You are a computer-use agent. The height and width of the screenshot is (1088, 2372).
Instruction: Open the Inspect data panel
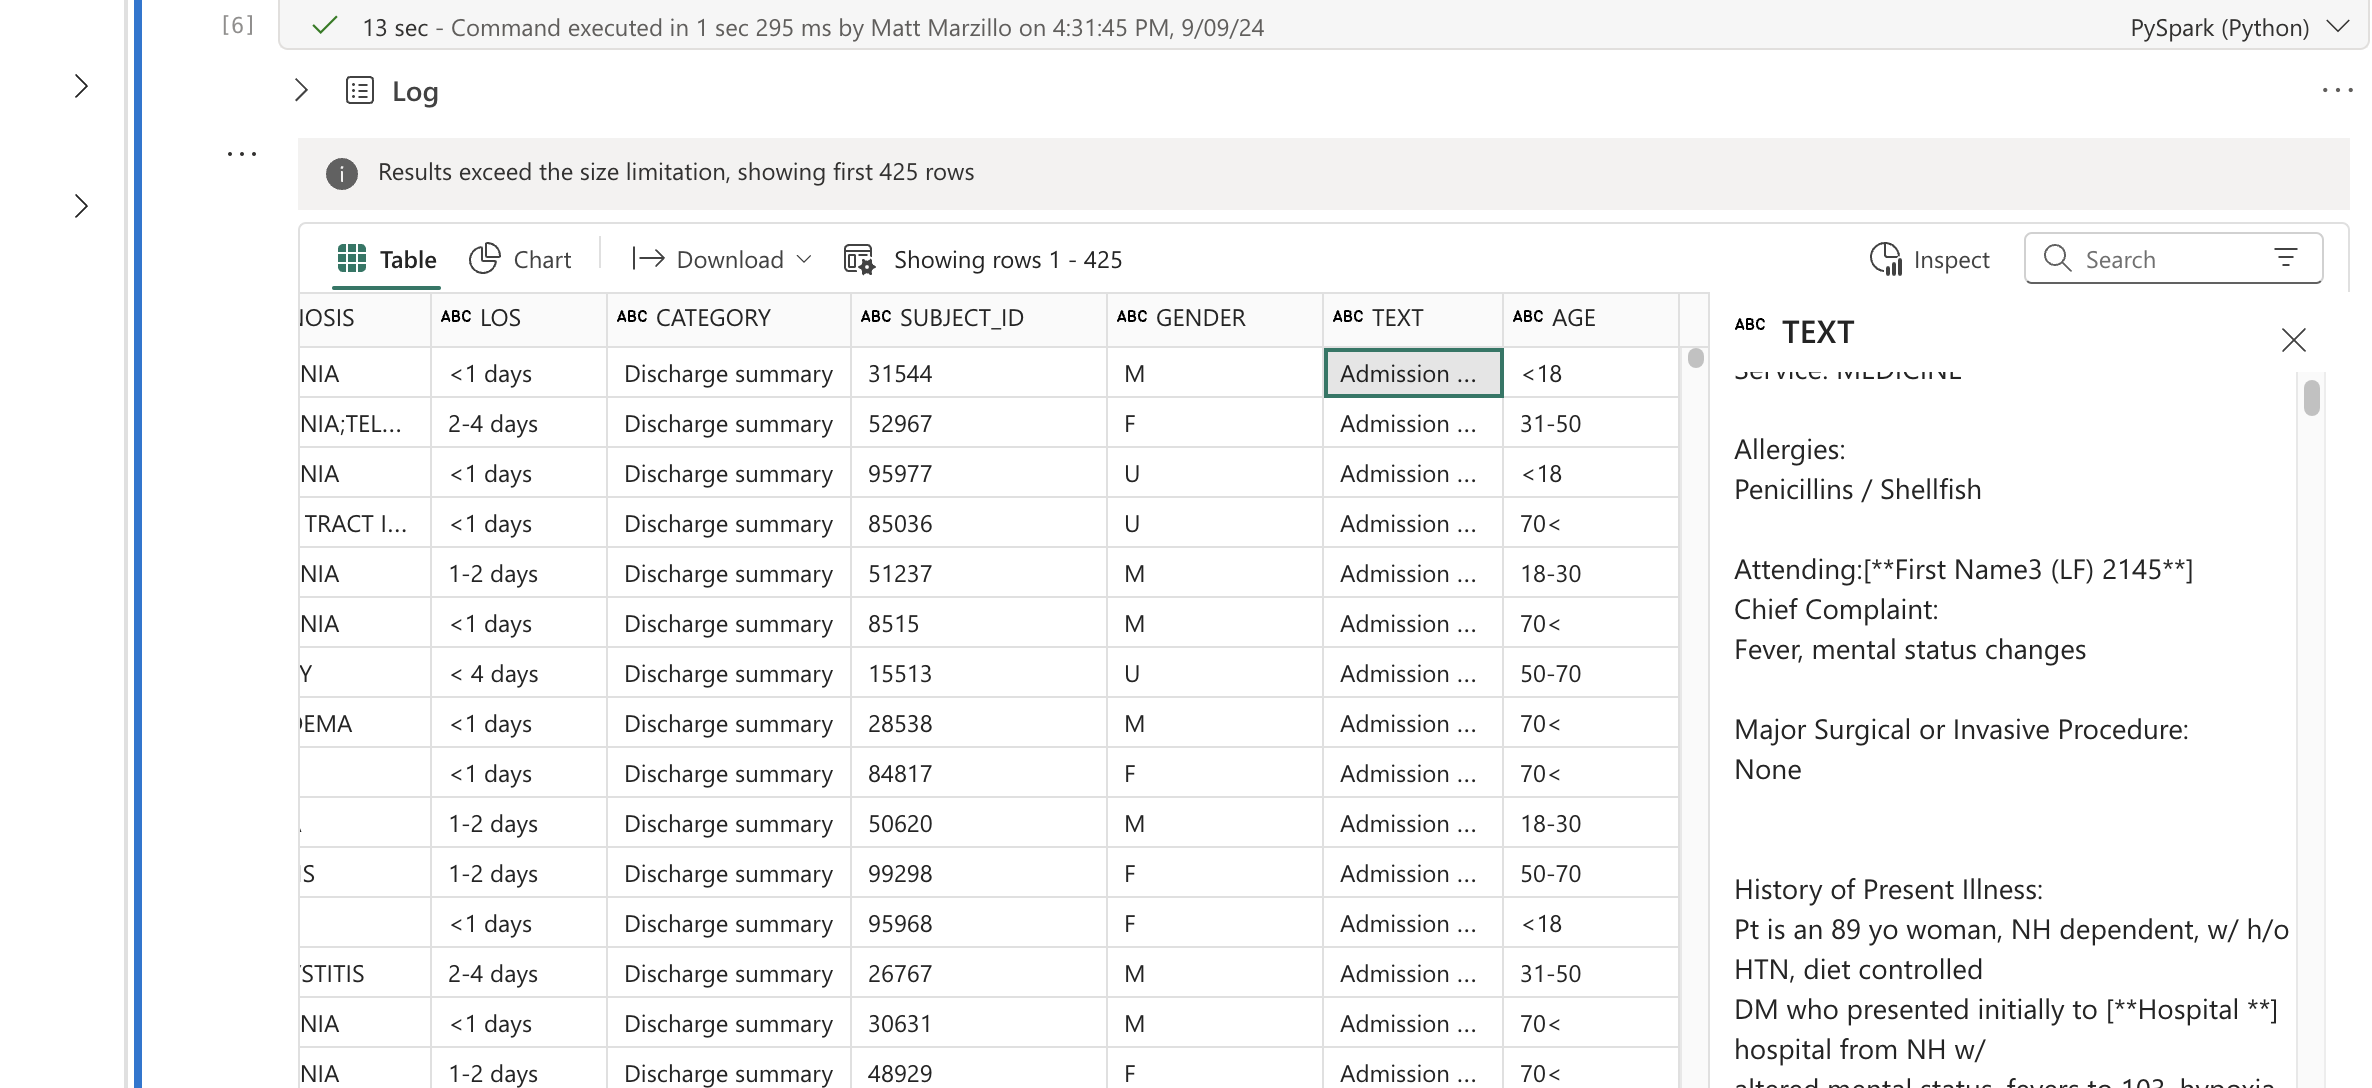coord(1929,259)
